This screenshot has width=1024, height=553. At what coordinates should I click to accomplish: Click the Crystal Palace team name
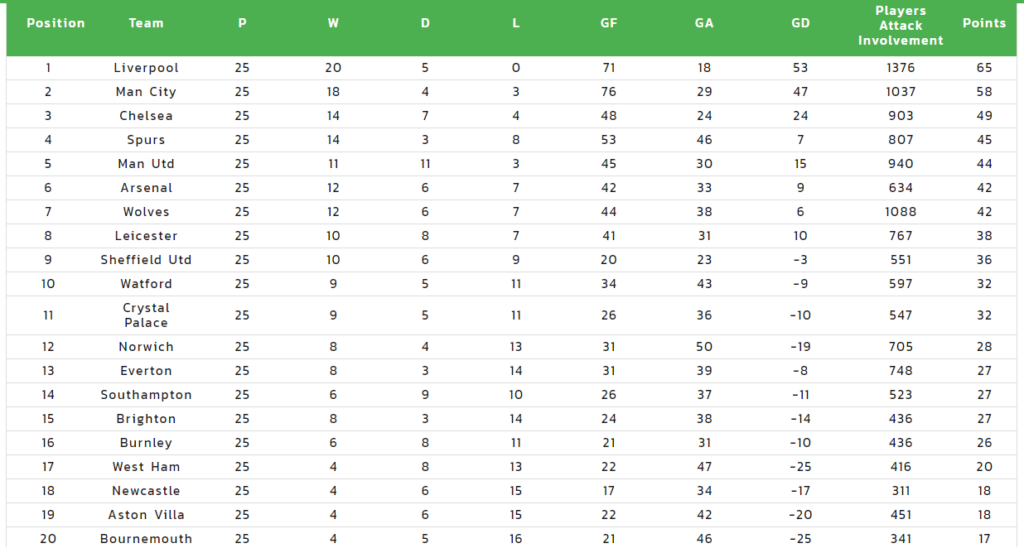click(x=146, y=315)
